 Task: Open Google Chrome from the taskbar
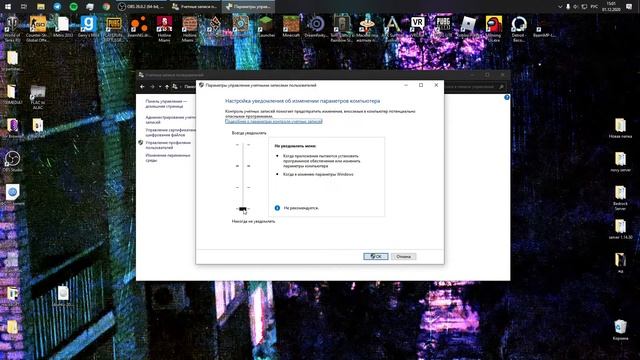tap(106, 7)
